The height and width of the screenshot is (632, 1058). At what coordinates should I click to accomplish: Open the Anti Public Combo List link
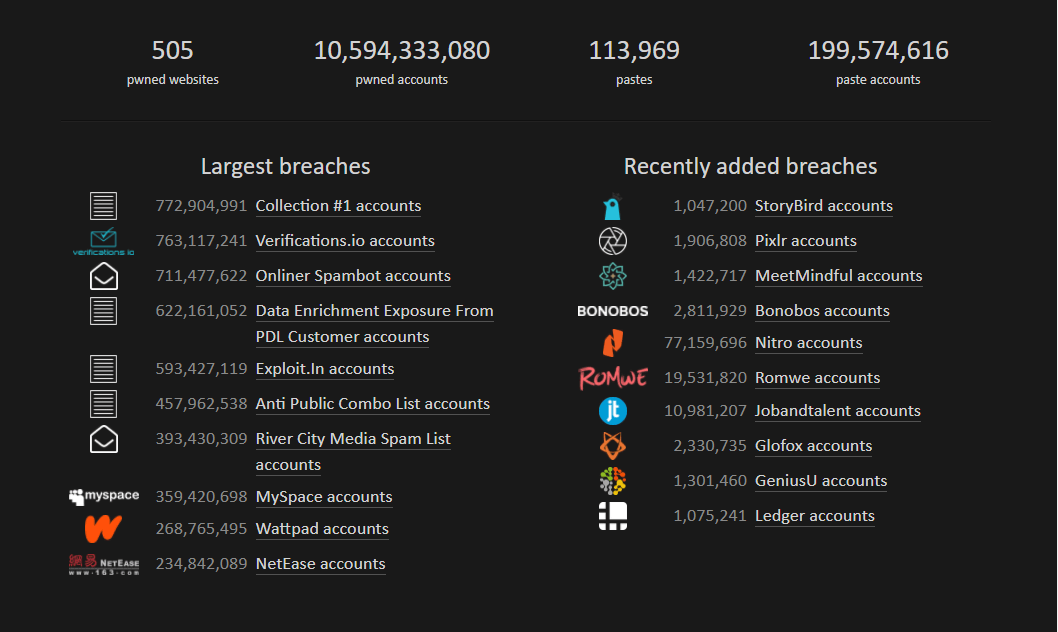(373, 404)
